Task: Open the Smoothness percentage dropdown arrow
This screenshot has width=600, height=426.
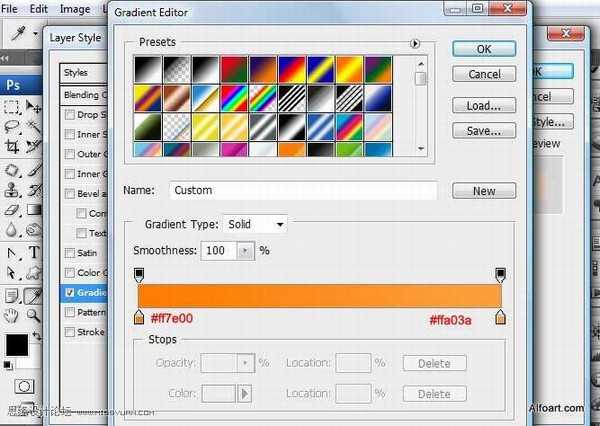Action: point(245,251)
